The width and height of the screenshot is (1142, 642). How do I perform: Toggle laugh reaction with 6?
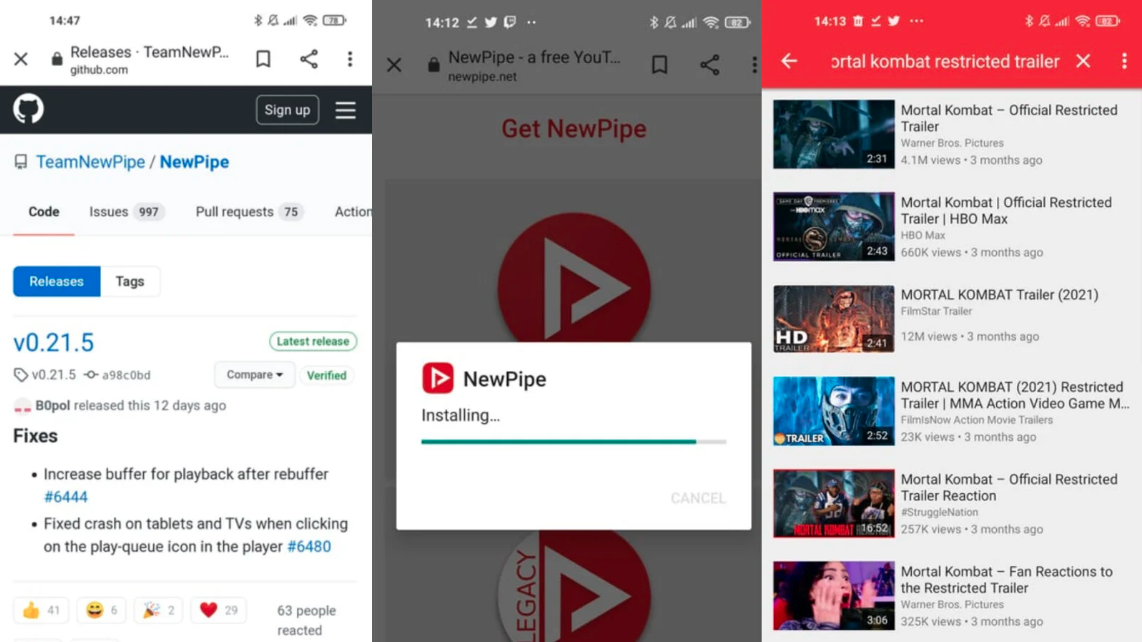tap(101, 610)
